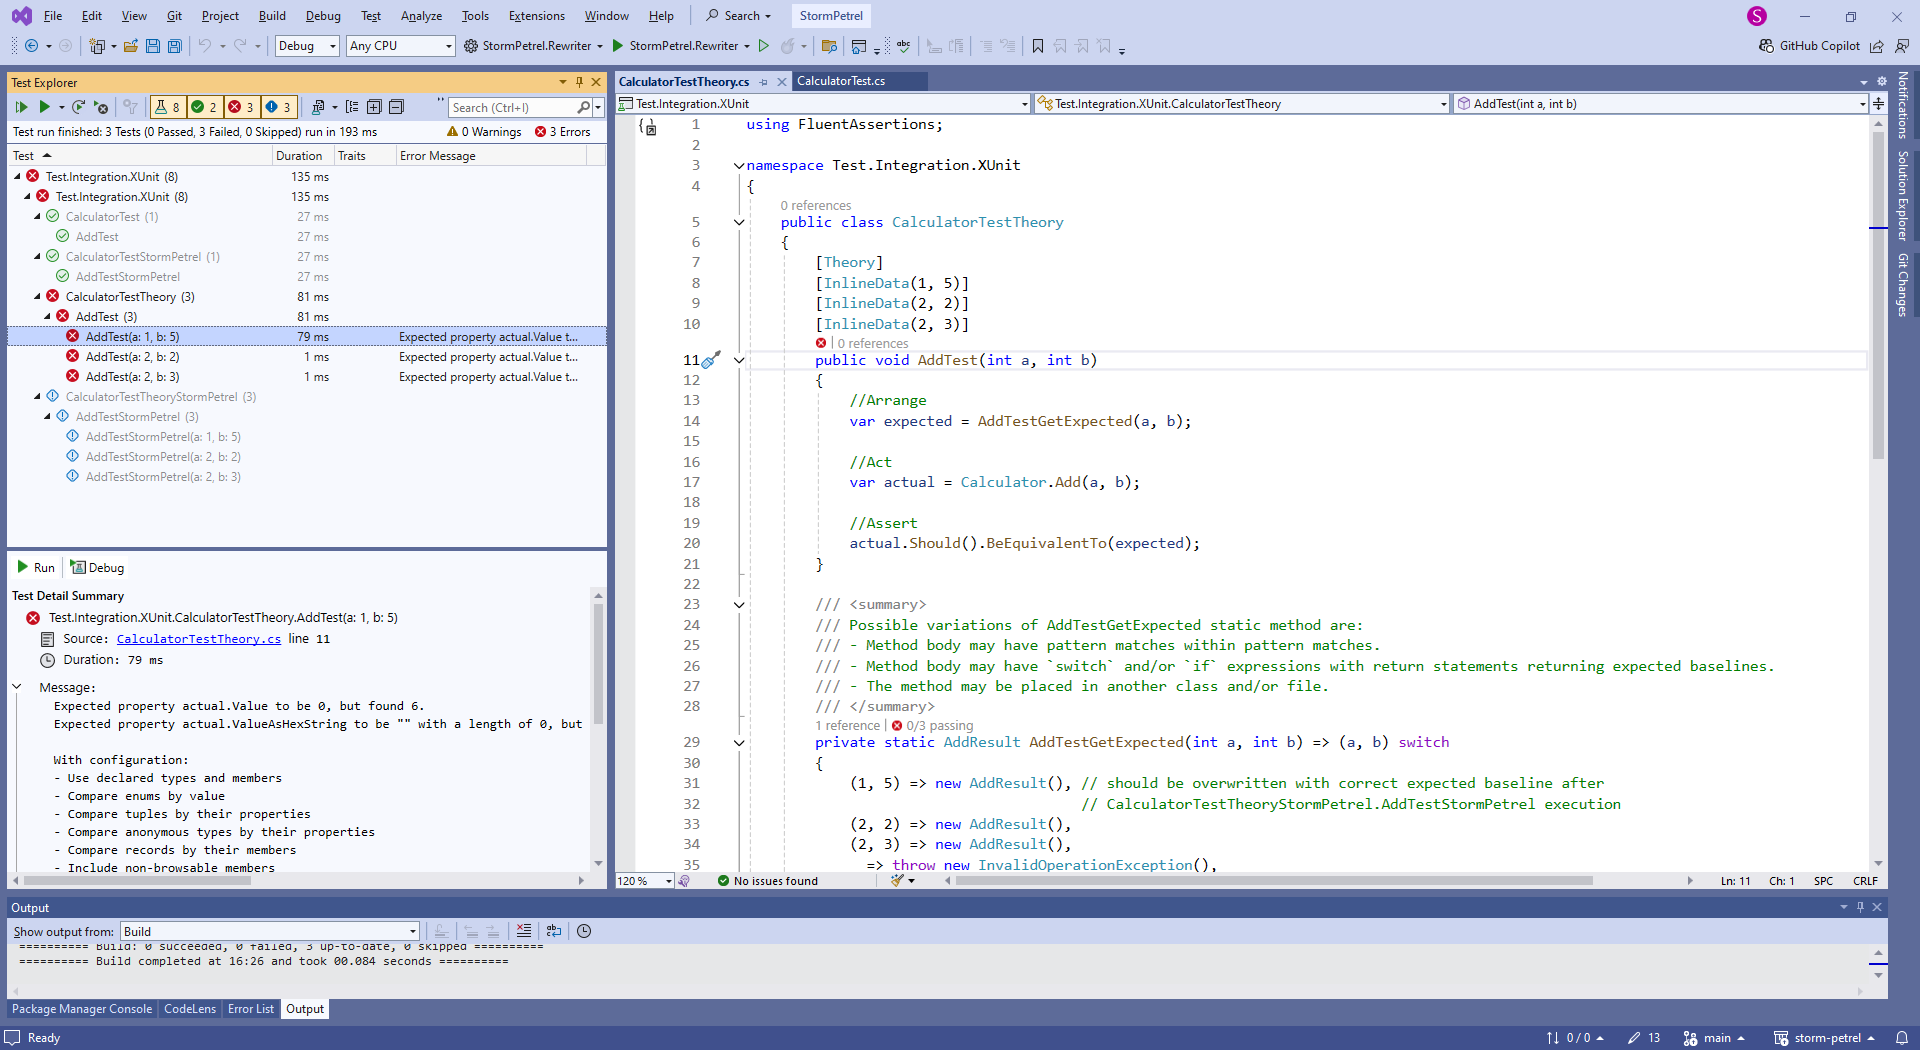Click the editor vertical scrollbar thumb
The width and height of the screenshot is (1920, 1050).
pyautogui.click(x=1878, y=295)
